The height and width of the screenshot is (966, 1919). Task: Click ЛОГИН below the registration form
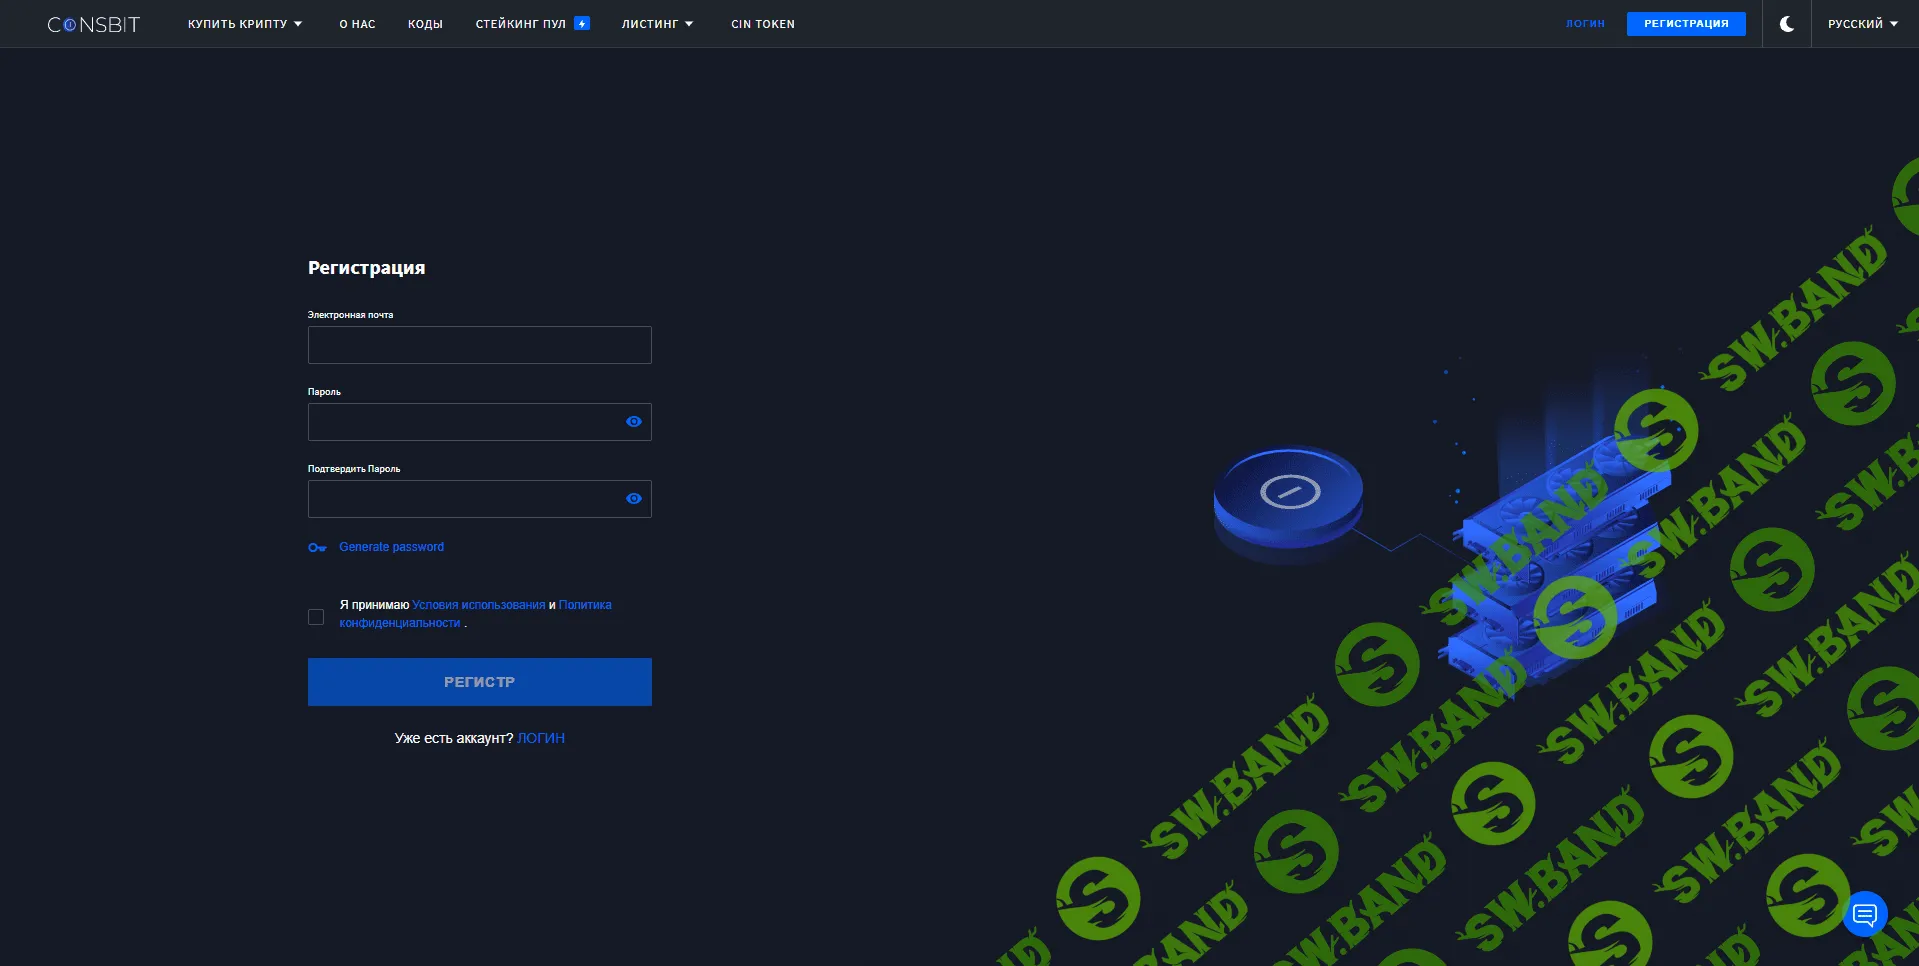coord(540,737)
